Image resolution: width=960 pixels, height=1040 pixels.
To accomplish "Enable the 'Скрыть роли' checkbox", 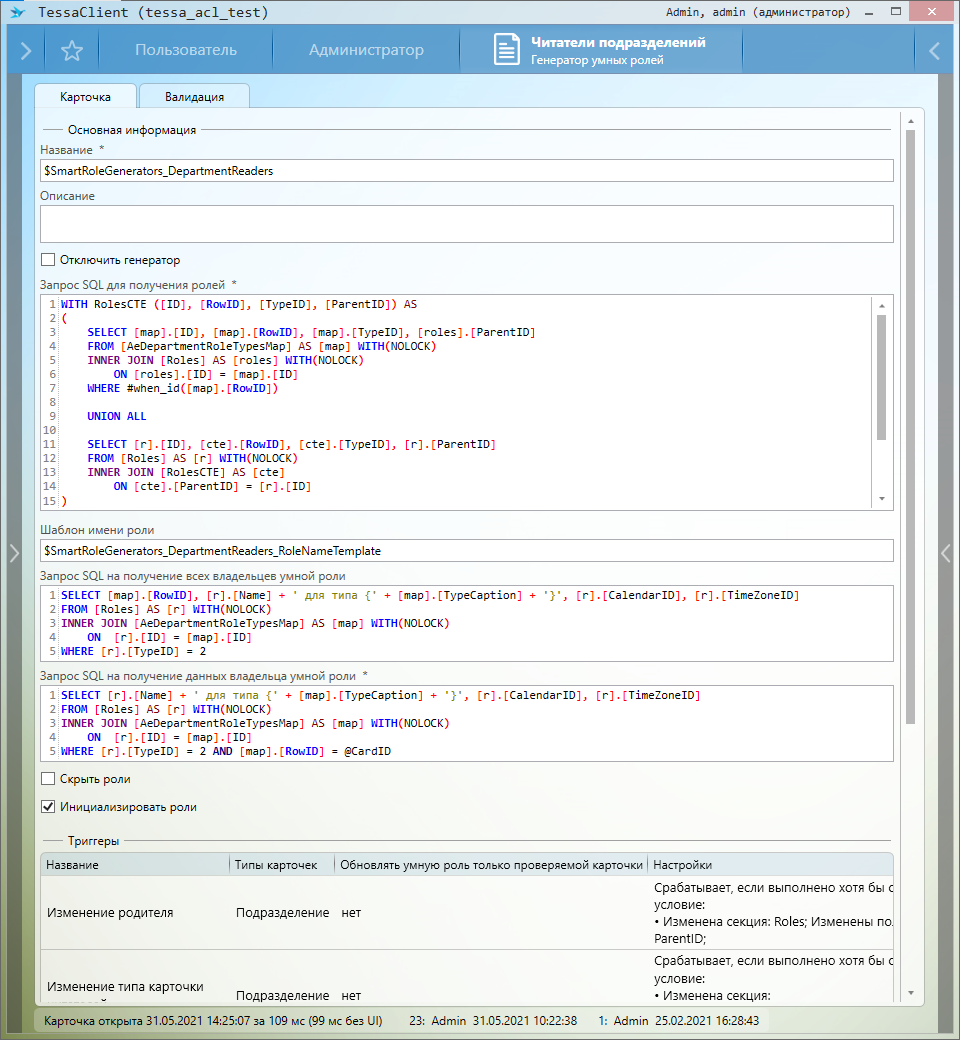I will (x=48, y=779).
